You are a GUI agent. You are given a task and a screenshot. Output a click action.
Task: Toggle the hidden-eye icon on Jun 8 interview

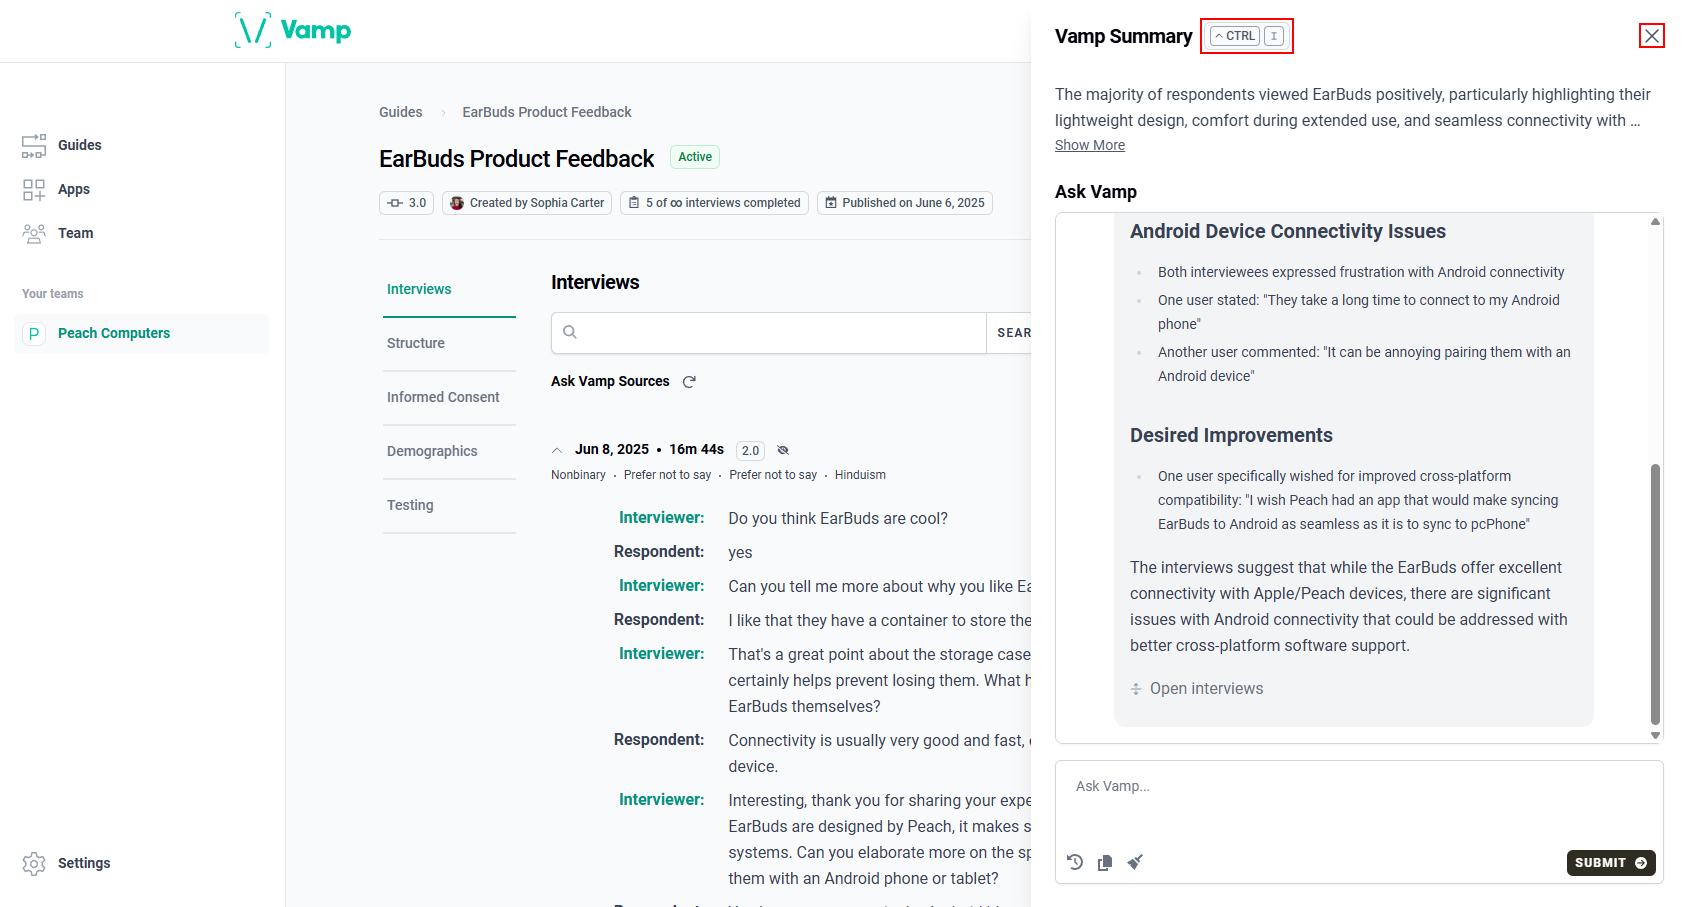pos(783,450)
